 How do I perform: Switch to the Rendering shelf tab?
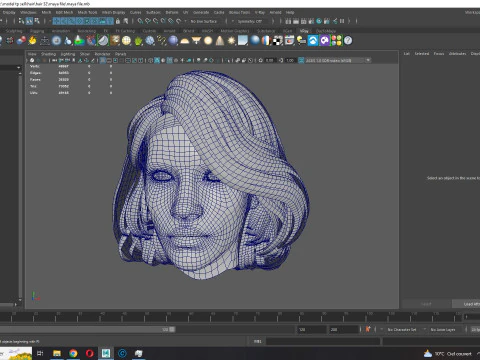(x=87, y=31)
